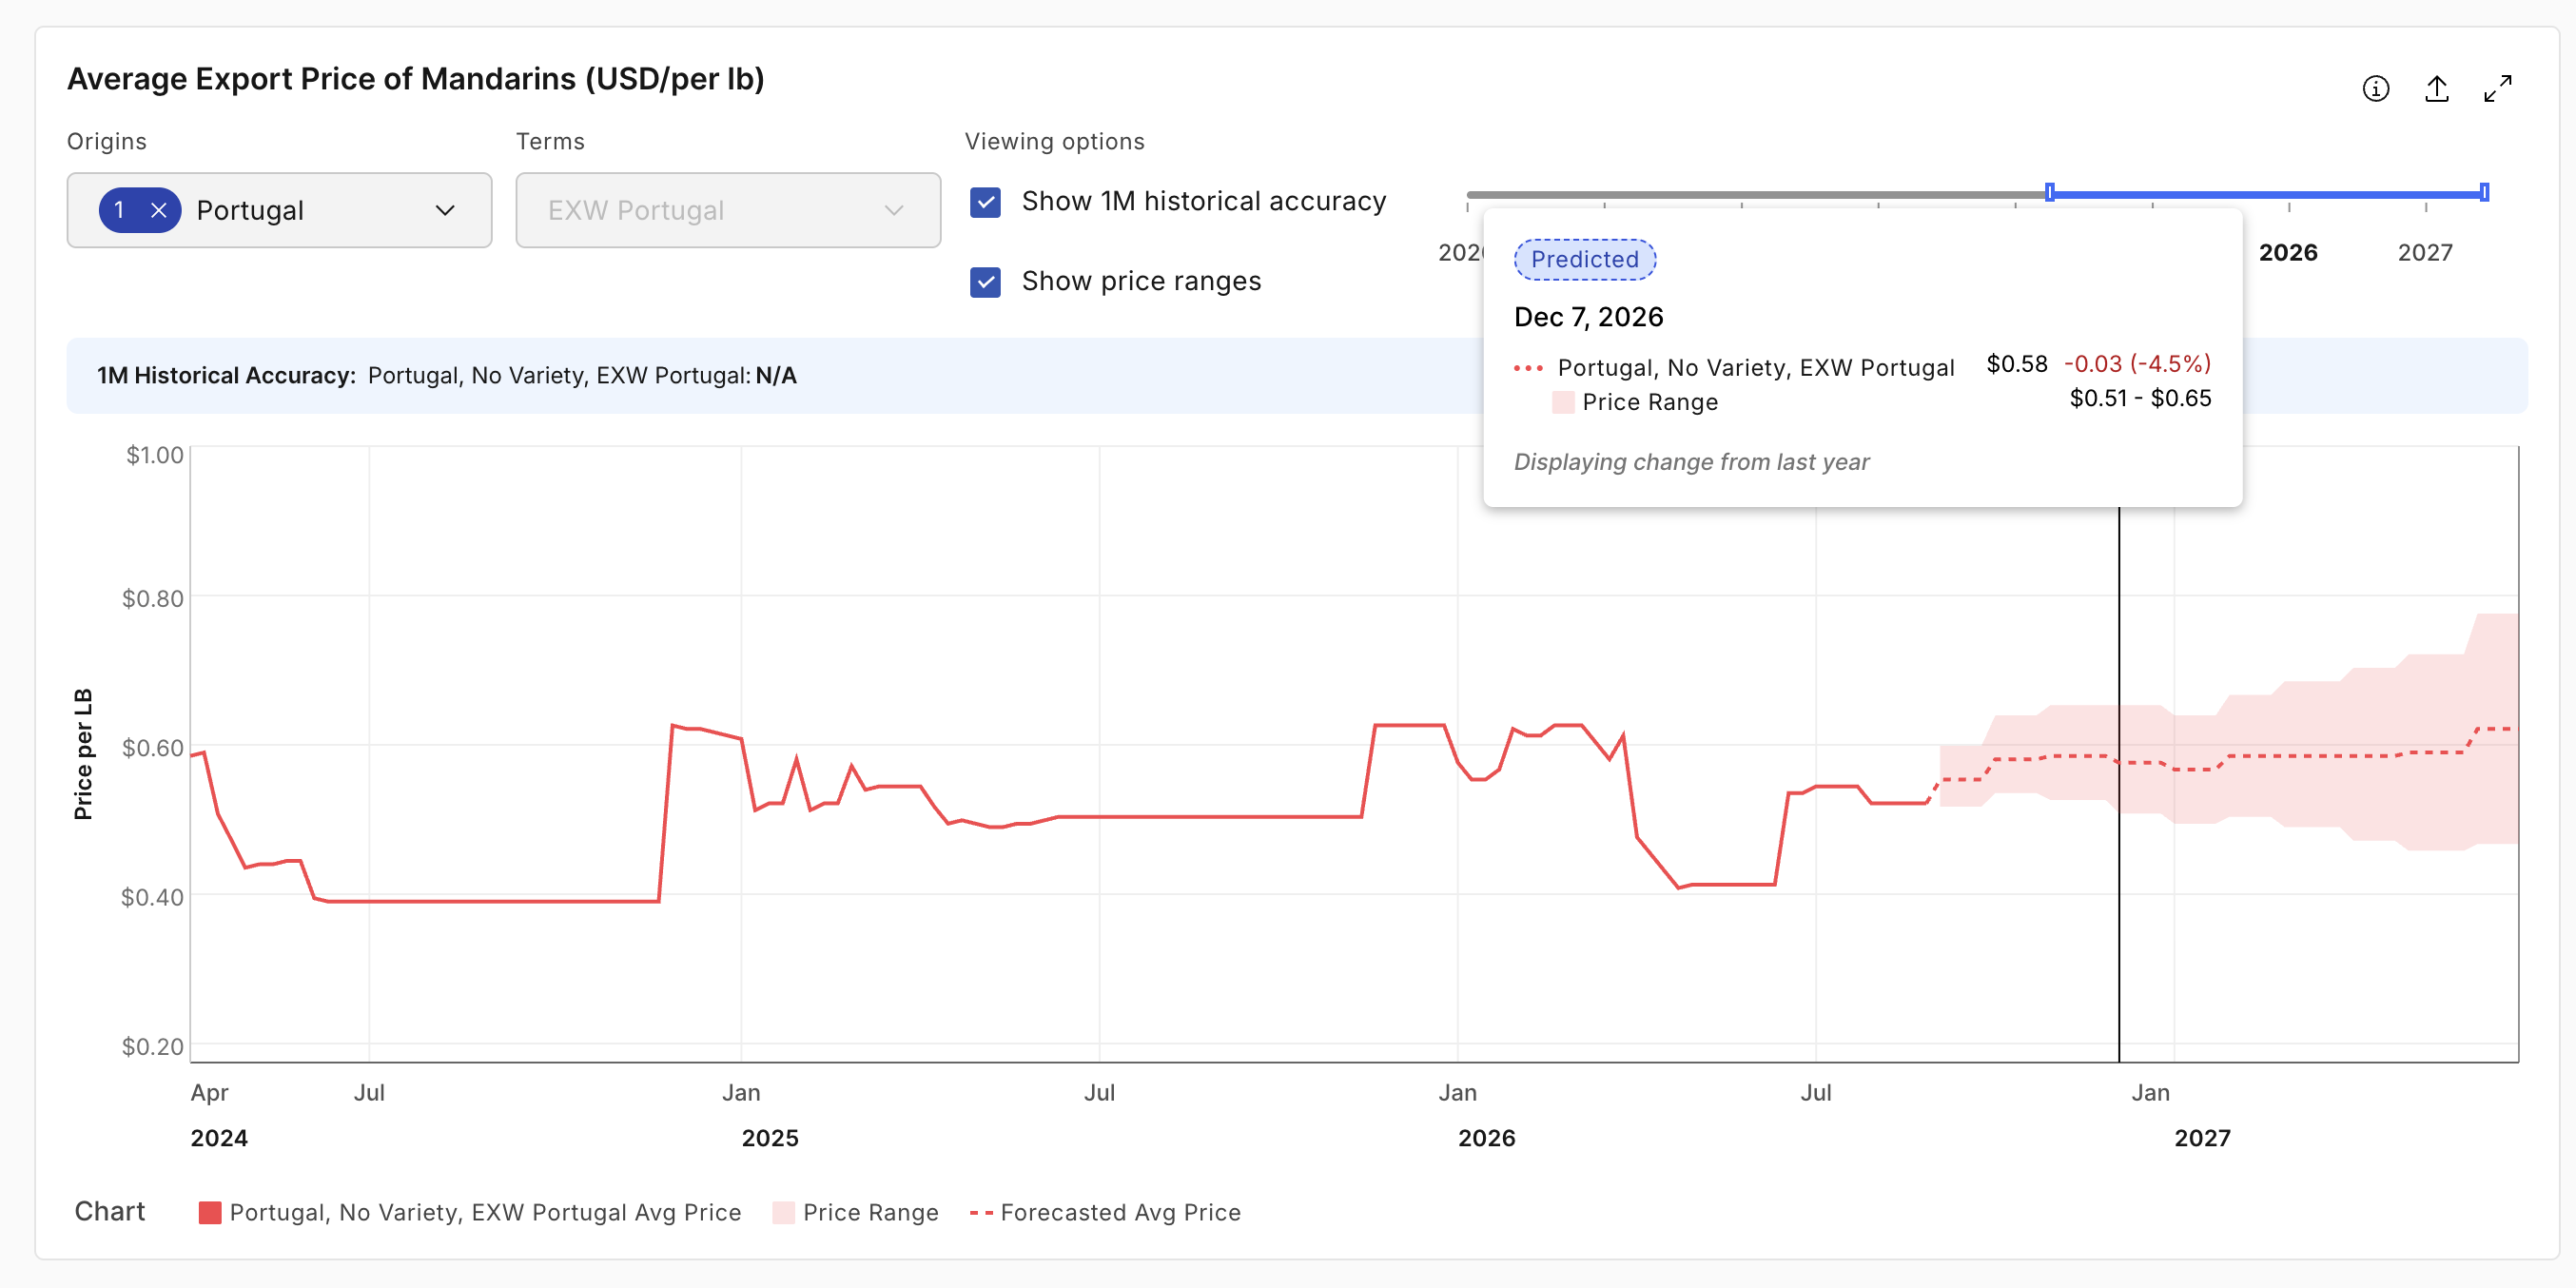Remove the selected origin via the X
Viewport: 2576px width, 1288px height.
[158, 210]
